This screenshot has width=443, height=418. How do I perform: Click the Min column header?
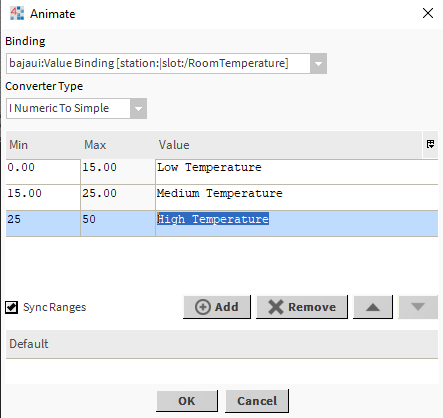pyautogui.click(x=43, y=145)
